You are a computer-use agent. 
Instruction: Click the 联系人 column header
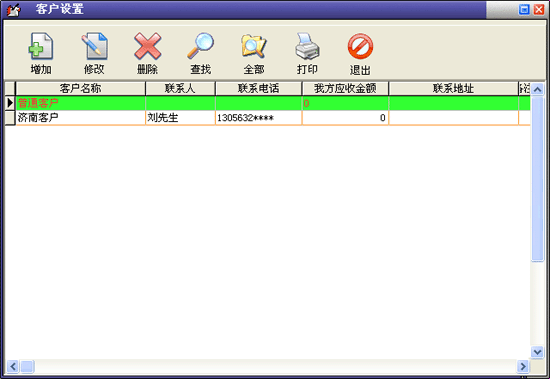click(x=180, y=88)
